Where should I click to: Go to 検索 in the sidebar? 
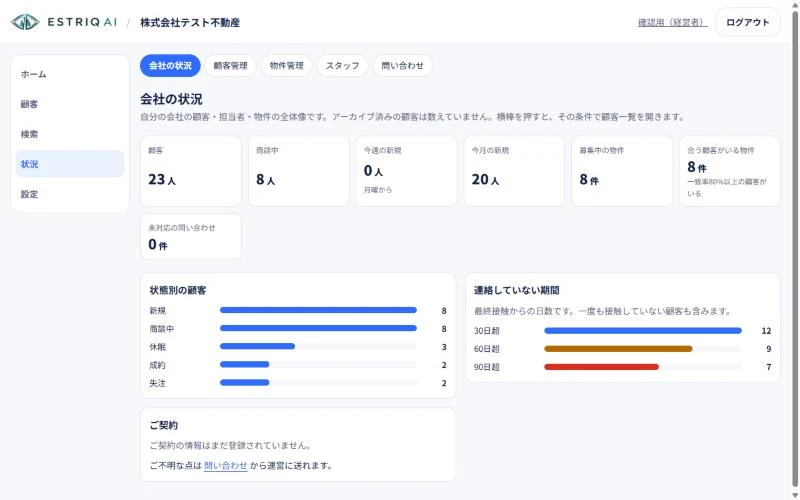coord(70,134)
